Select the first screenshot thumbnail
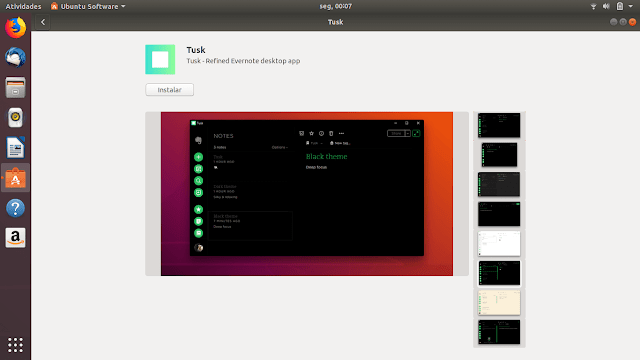The width and height of the screenshot is (640, 360). (x=499, y=125)
